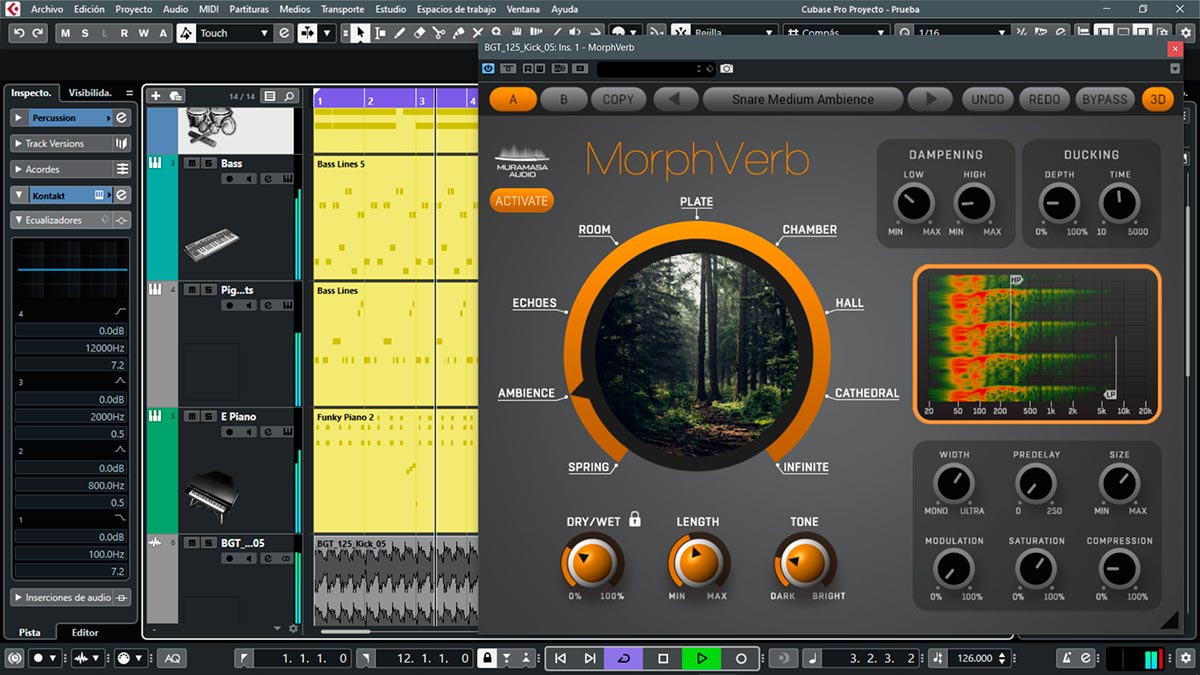The image size is (1200, 675).
Task: Select the Erase tool
Action: (420, 33)
